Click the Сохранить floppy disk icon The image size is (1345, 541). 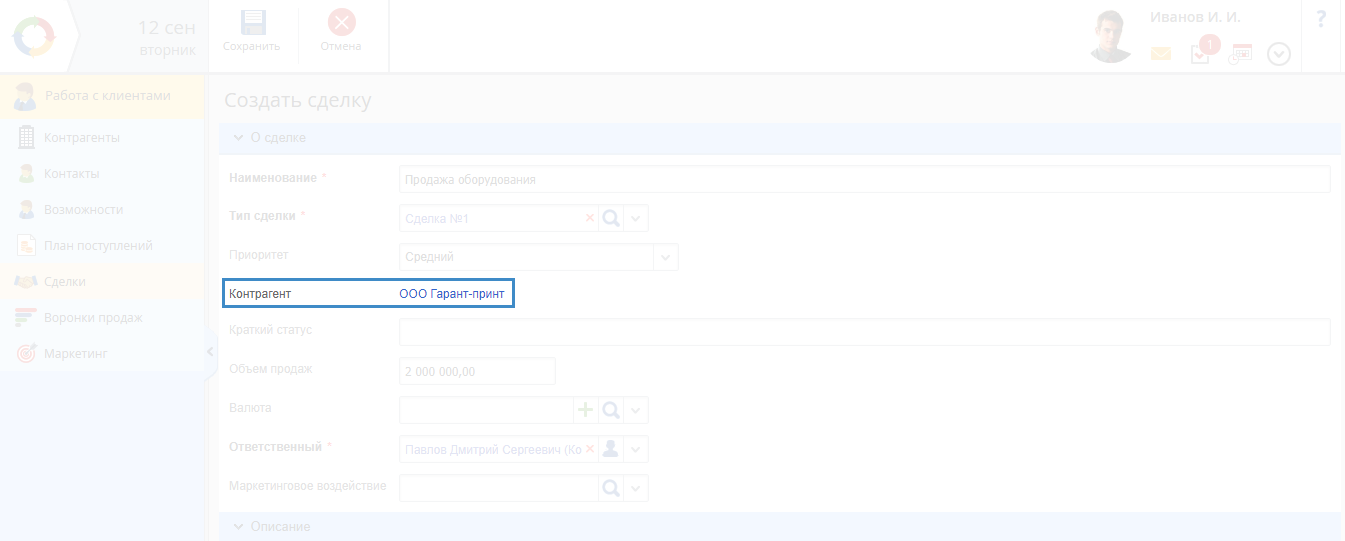click(253, 23)
